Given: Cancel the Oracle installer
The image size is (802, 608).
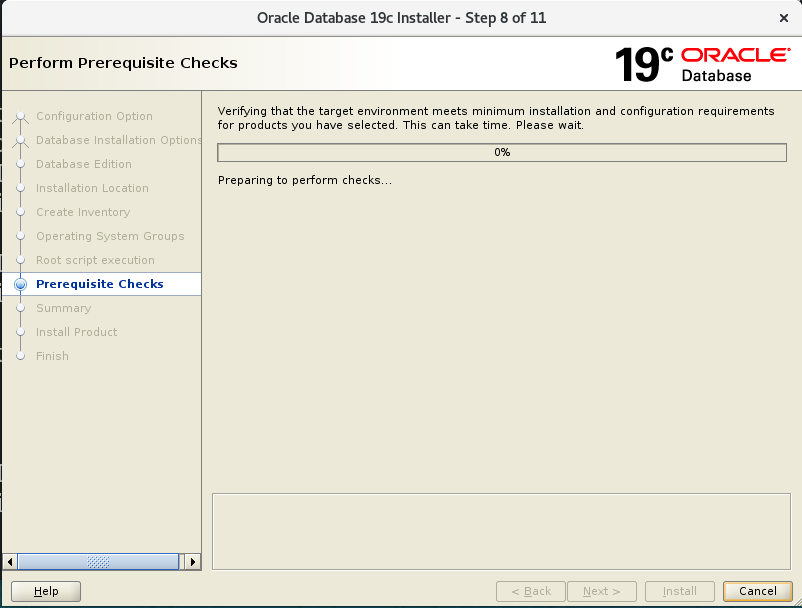Looking at the screenshot, I should tap(758, 591).
